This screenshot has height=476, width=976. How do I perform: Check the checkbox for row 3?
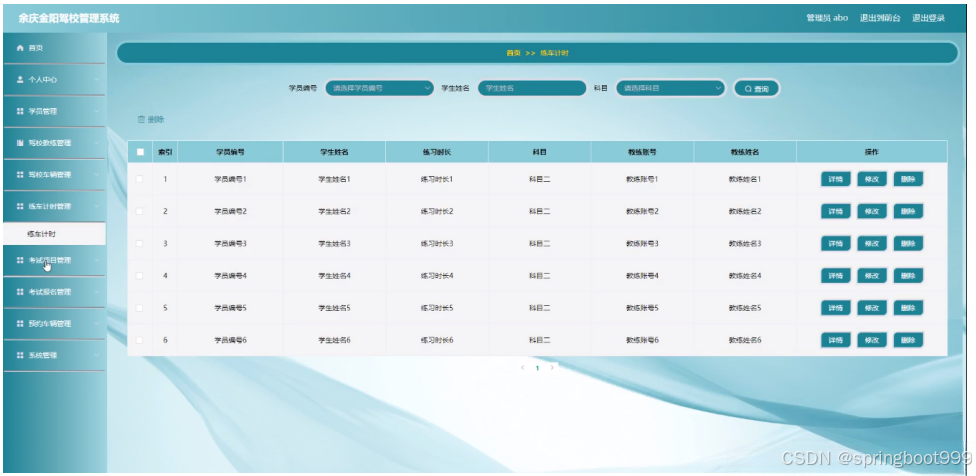click(139, 243)
